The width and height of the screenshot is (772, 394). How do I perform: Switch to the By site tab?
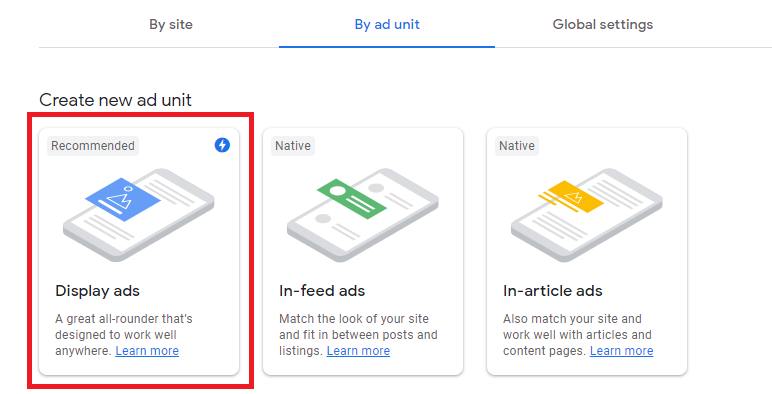click(171, 25)
